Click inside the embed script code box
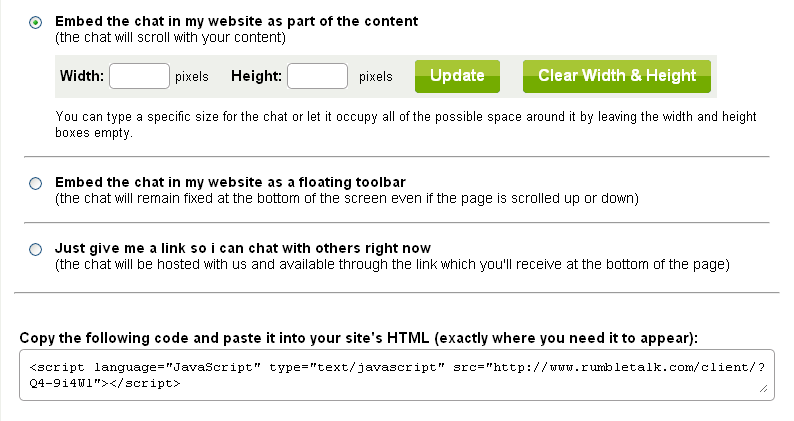The width and height of the screenshot is (794, 421). [x=390, y=375]
